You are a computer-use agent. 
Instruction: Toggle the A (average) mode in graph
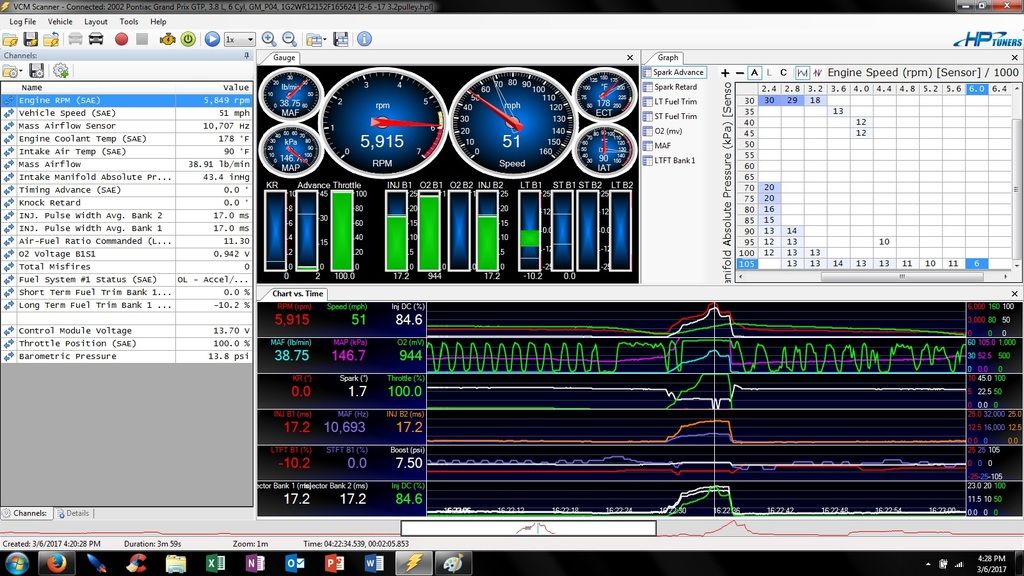pos(754,72)
